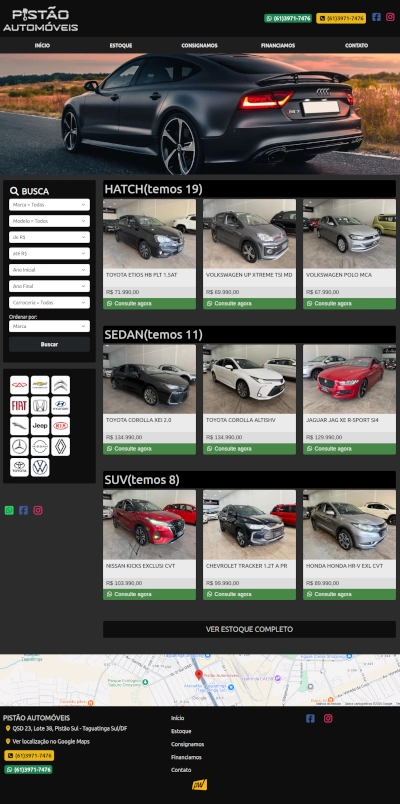Click the Chevrolet brand logo
Viewport: 400px width, 804px height.
point(40,385)
